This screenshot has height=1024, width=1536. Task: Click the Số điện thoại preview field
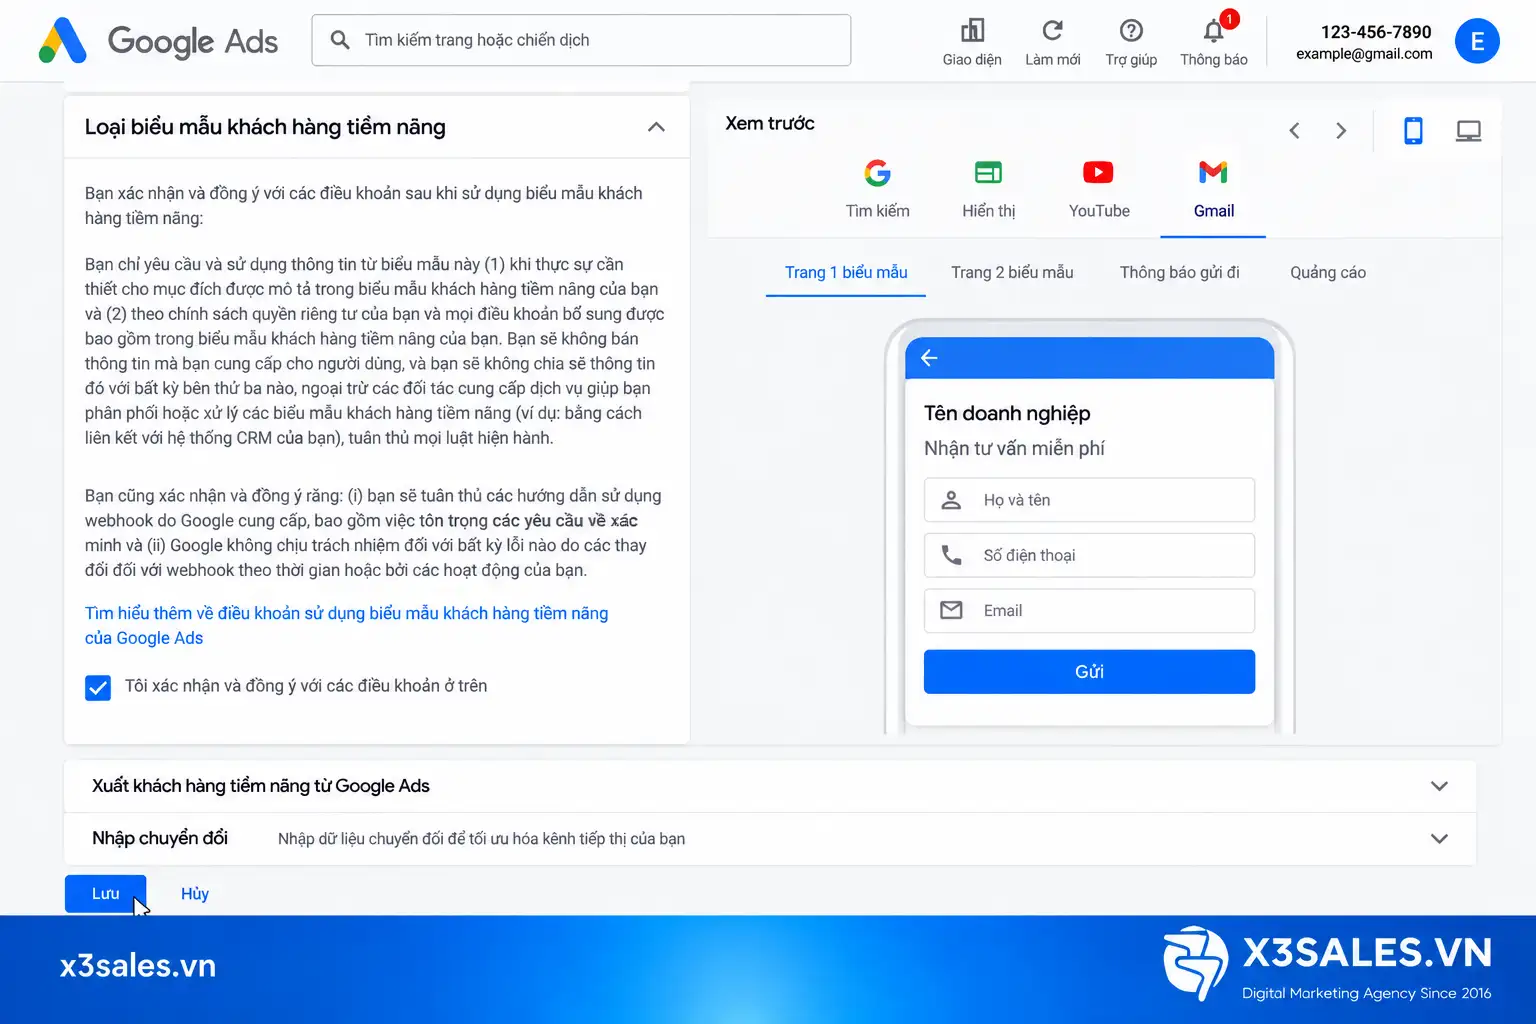point(1089,555)
